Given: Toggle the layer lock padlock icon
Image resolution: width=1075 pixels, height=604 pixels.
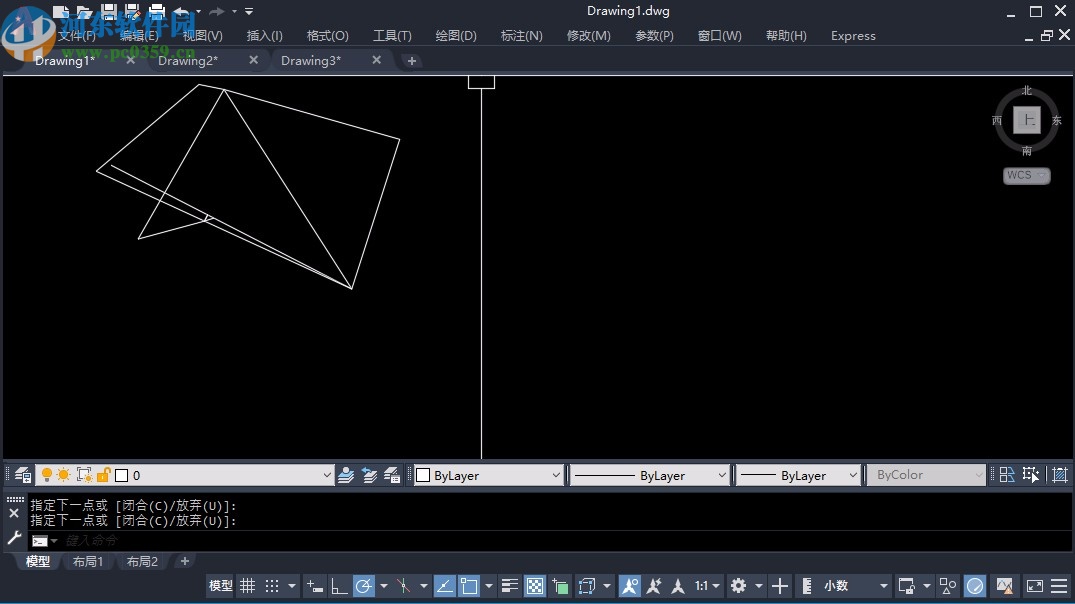Looking at the screenshot, I should tap(104, 475).
